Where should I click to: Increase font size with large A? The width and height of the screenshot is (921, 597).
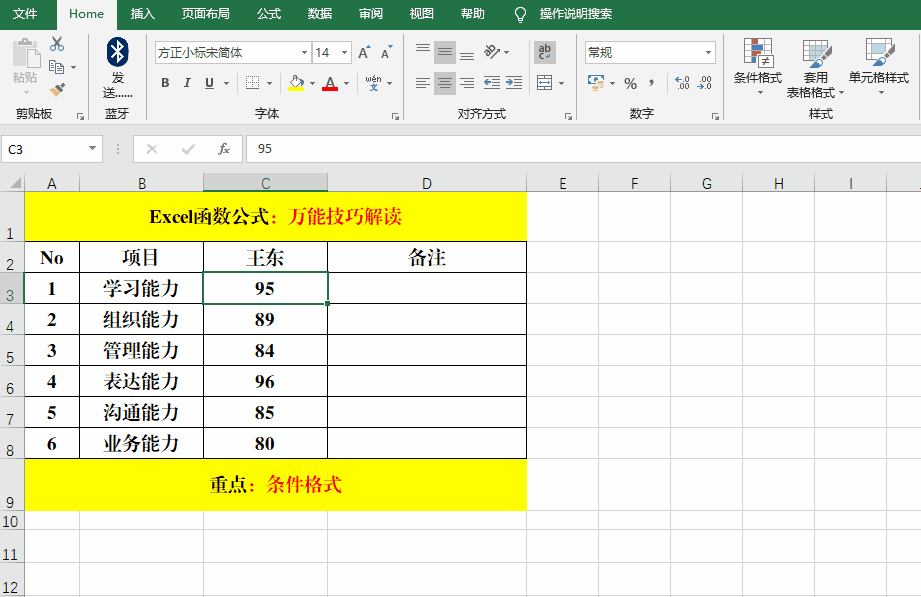[364, 52]
